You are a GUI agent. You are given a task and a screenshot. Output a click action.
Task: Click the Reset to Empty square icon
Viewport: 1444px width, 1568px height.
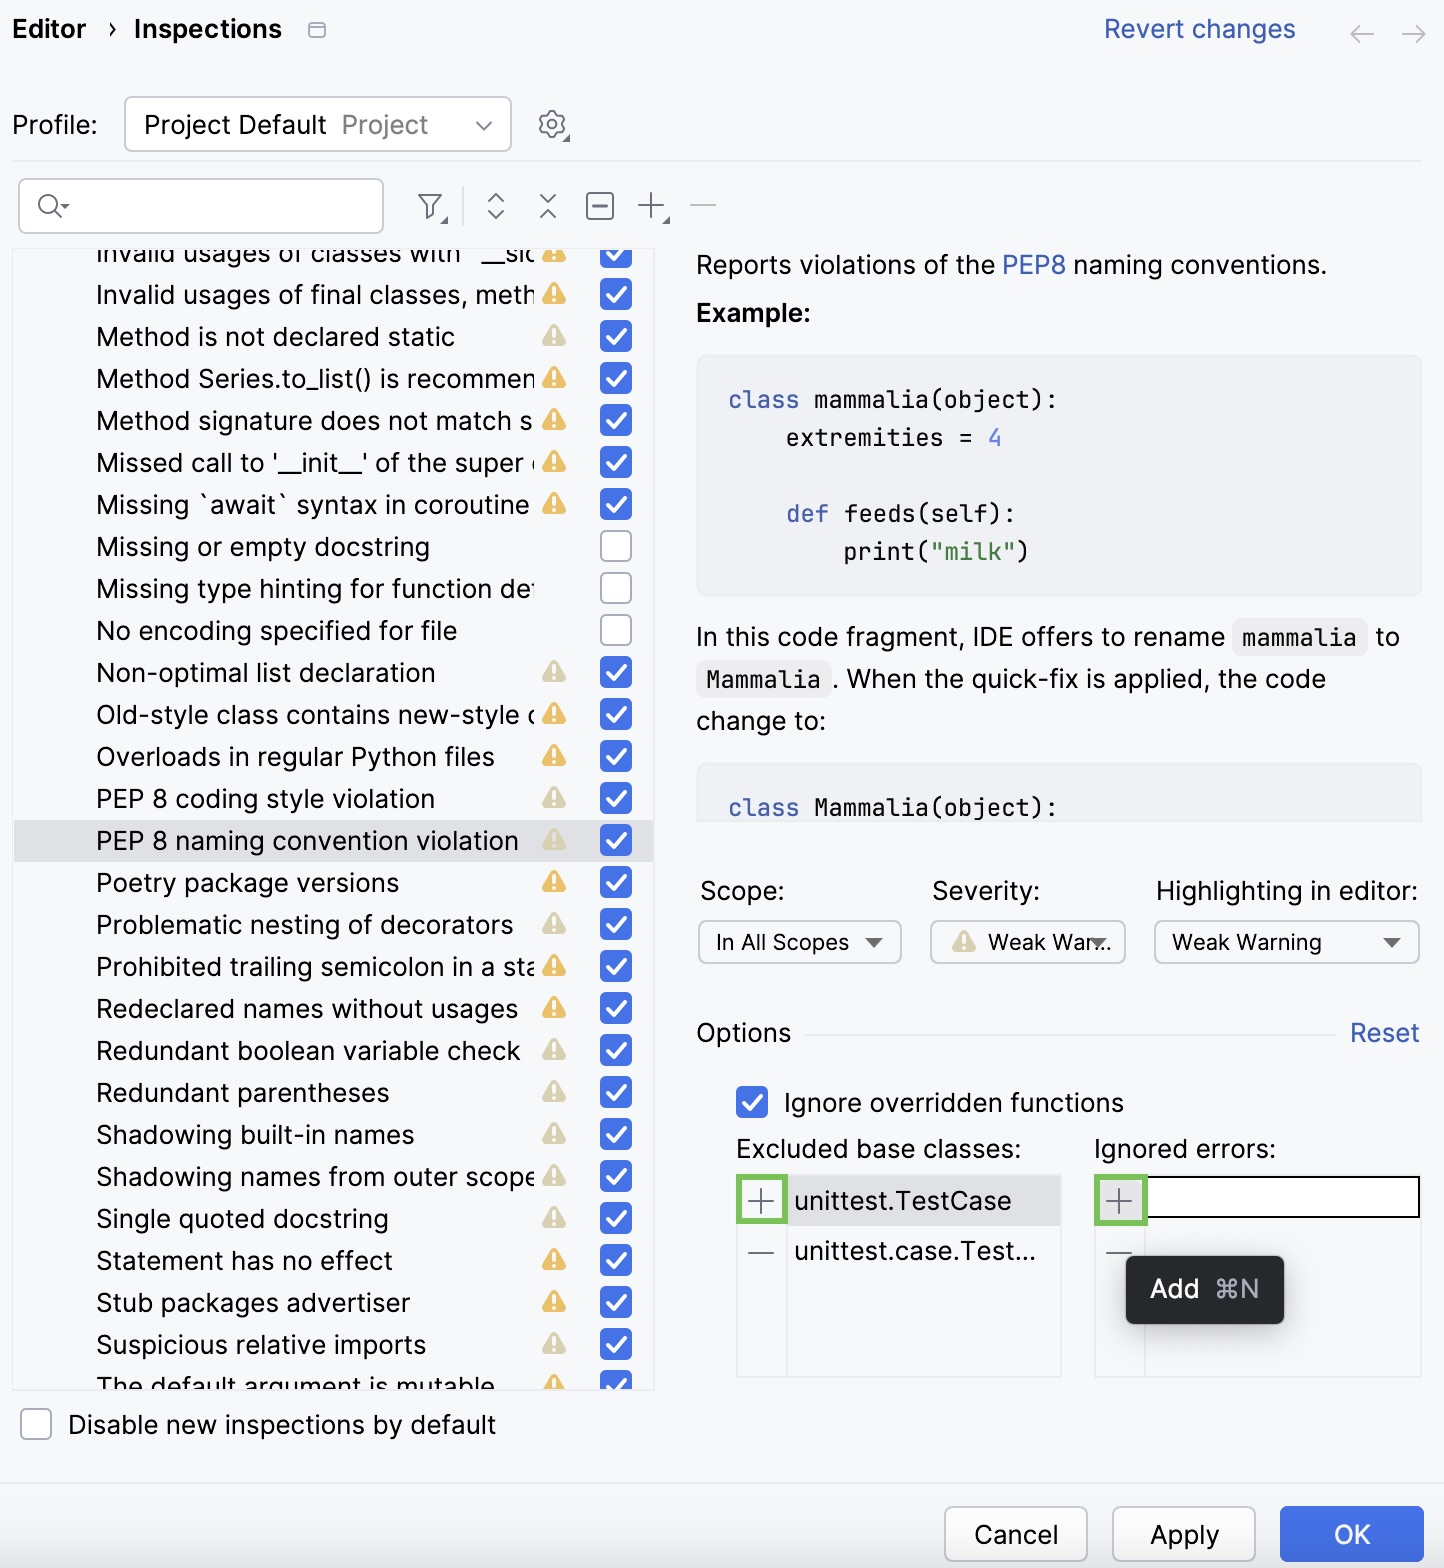coord(600,206)
